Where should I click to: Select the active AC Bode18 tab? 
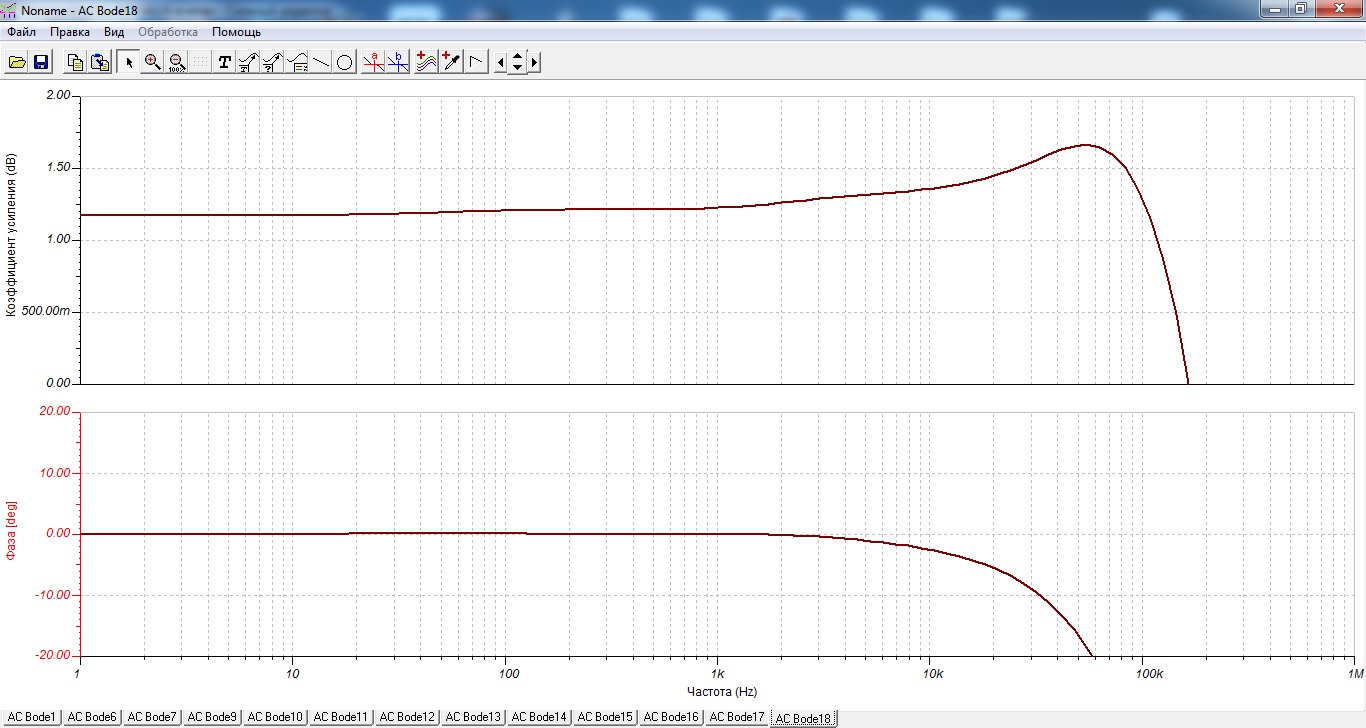[803, 718]
